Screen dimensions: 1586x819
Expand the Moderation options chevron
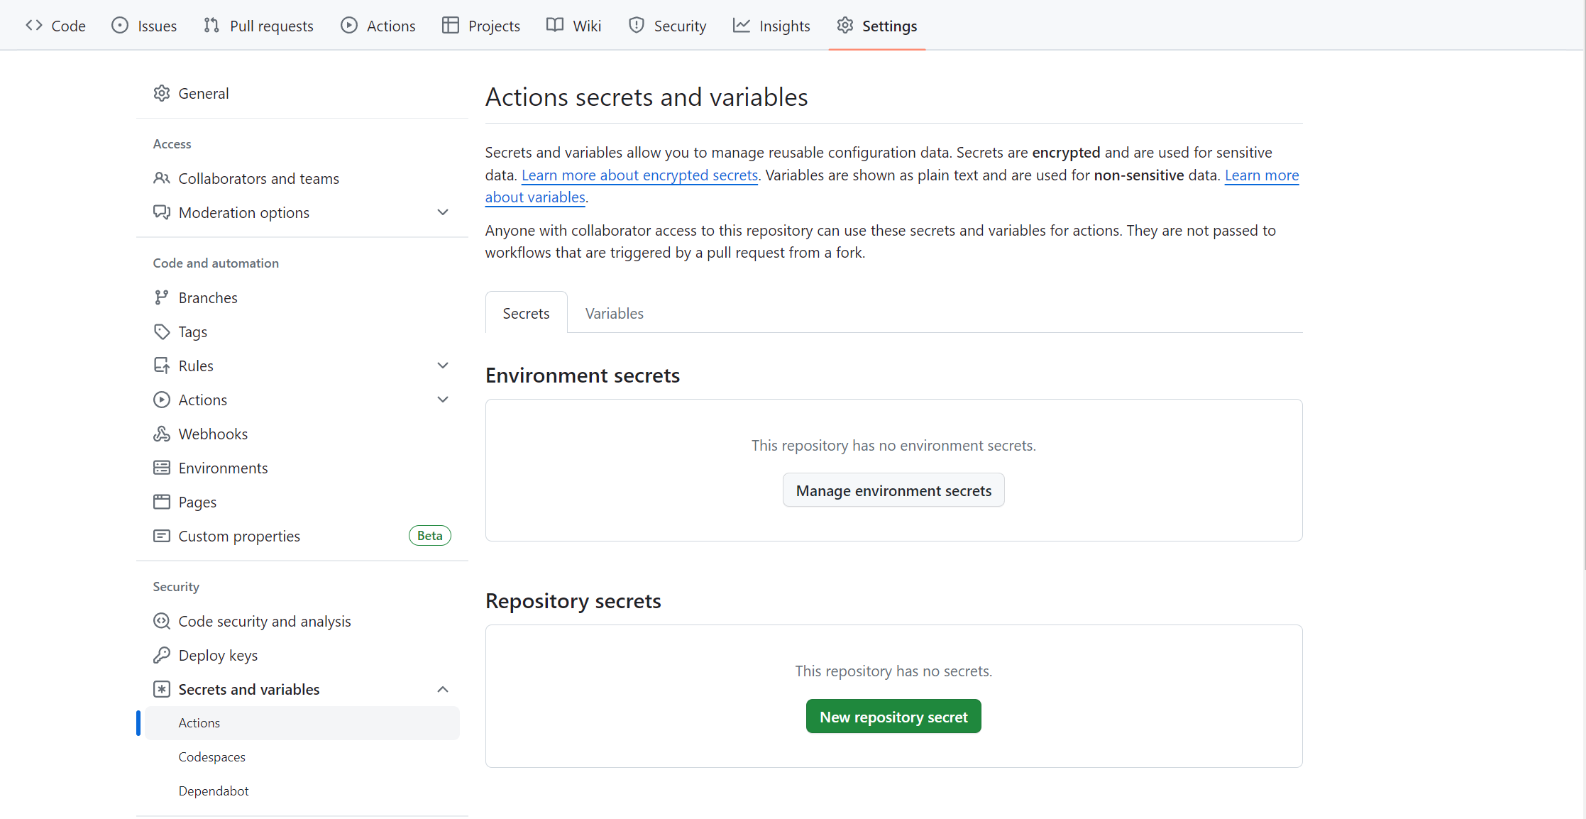pyautogui.click(x=443, y=213)
